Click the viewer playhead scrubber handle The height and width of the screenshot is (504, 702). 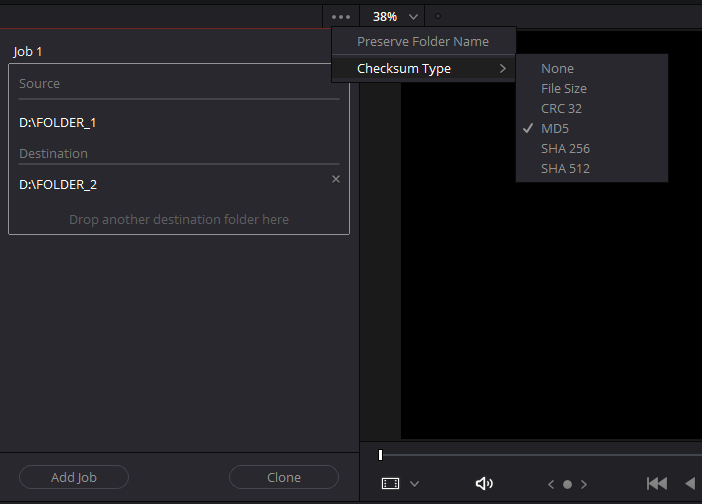(x=380, y=455)
